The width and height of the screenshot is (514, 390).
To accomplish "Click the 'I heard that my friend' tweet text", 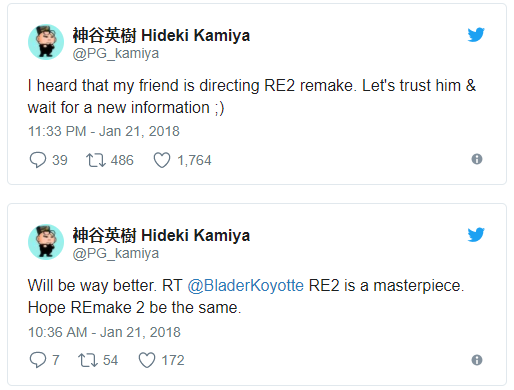I will point(252,97).
